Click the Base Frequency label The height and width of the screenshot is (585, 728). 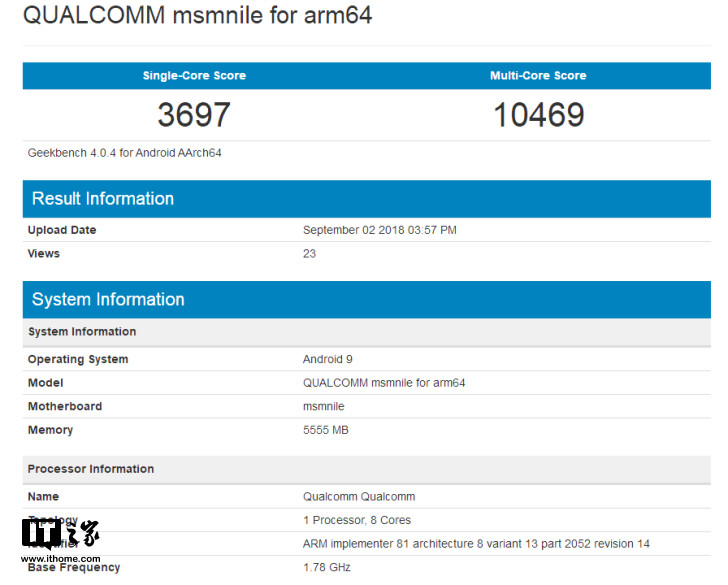[74, 568]
